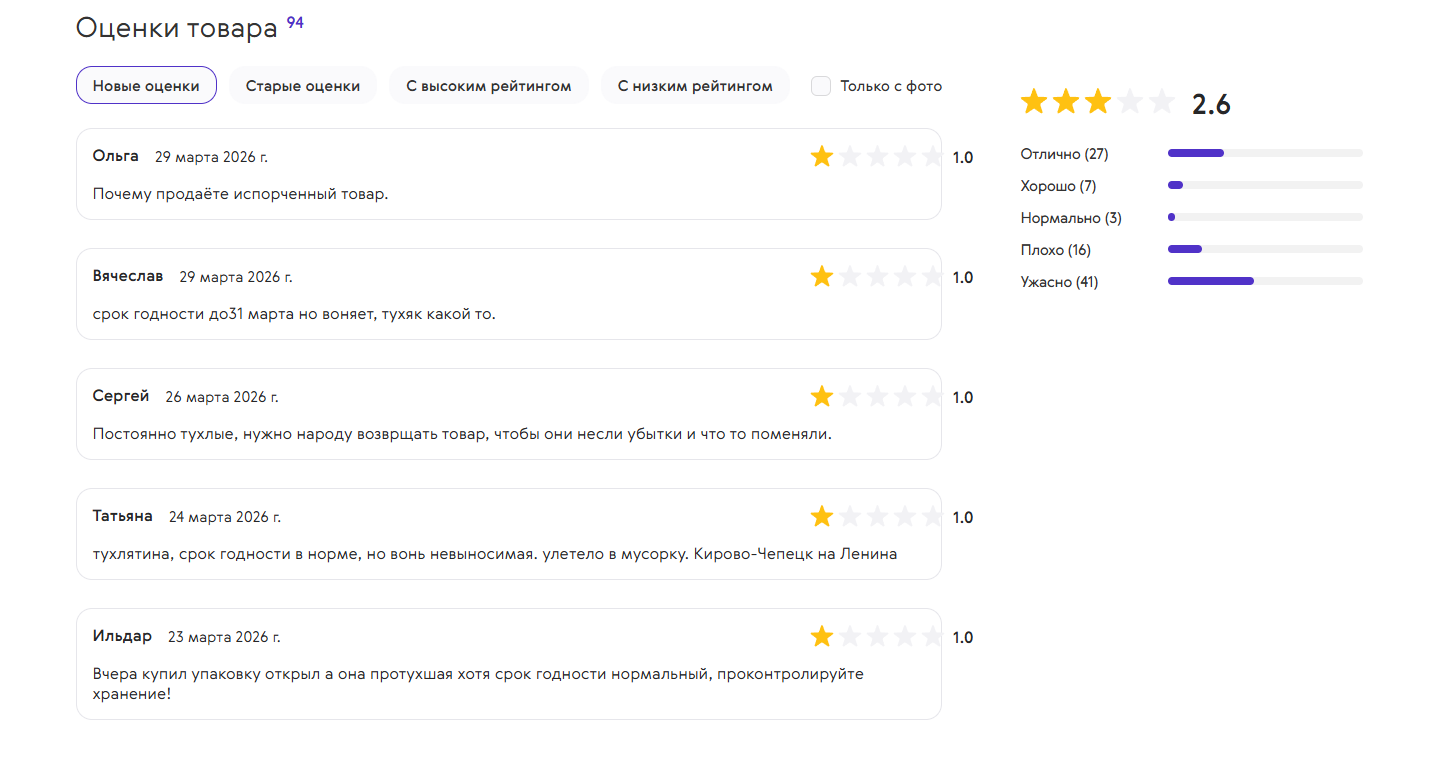This screenshot has width=1453, height=758.
Task: Click the "Хорошо (7)" progress bar
Action: pyautogui.click(x=1265, y=185)
